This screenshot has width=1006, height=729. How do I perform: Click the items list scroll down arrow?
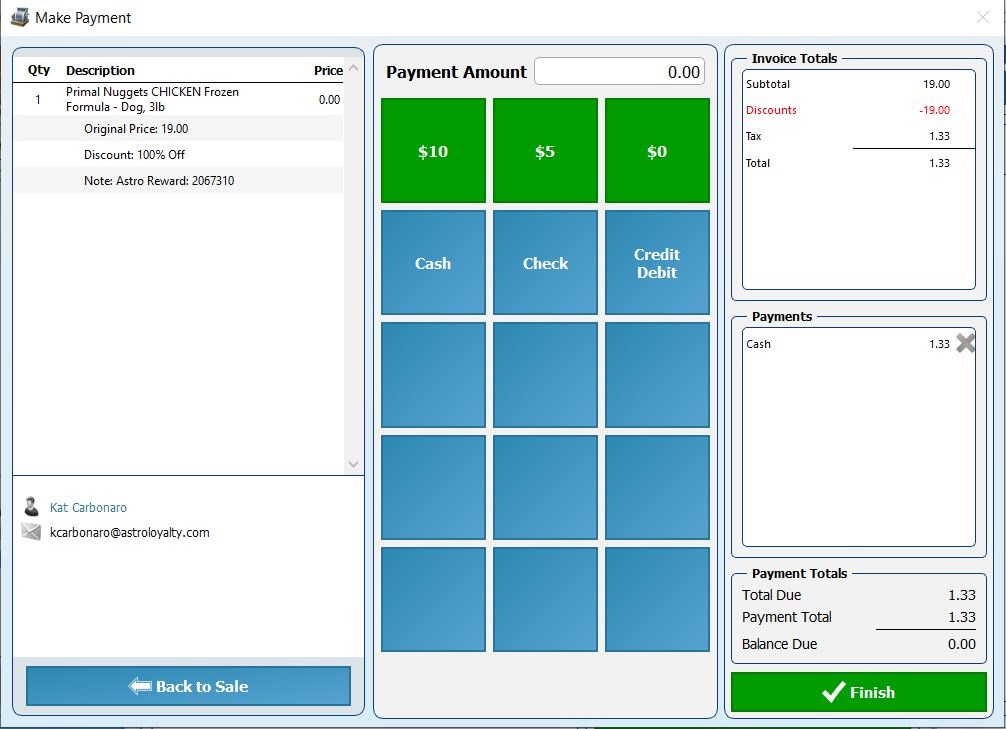click(353, 464)
